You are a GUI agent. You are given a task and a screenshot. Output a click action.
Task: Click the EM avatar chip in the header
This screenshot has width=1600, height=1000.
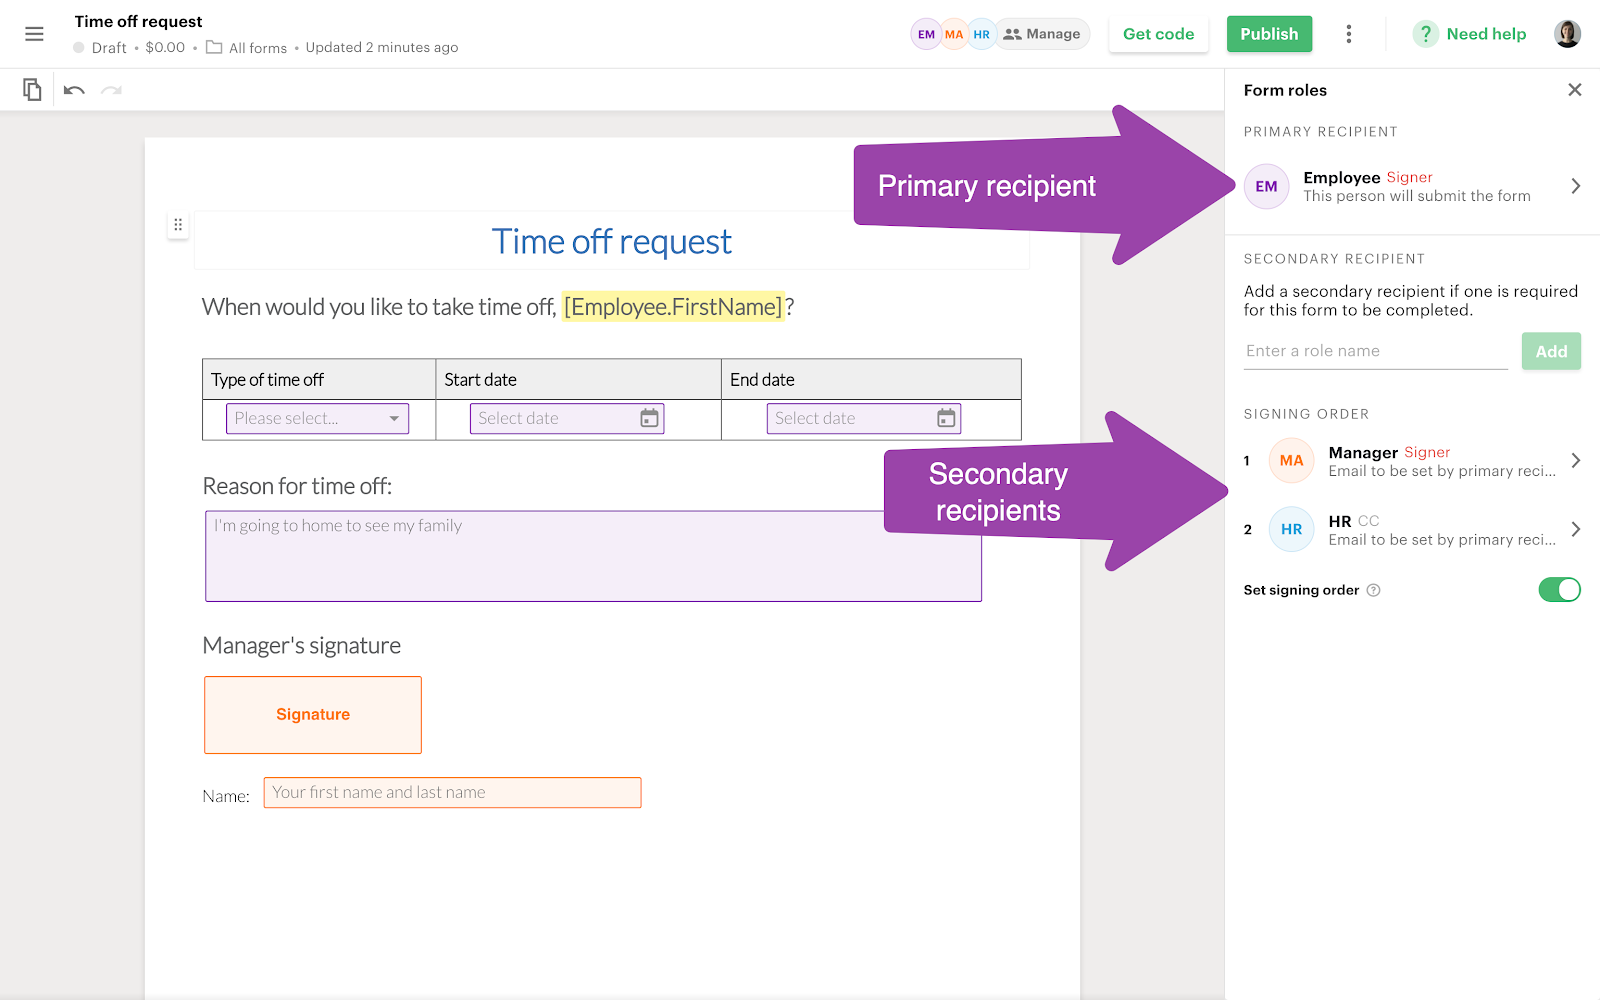coord(925,33)
